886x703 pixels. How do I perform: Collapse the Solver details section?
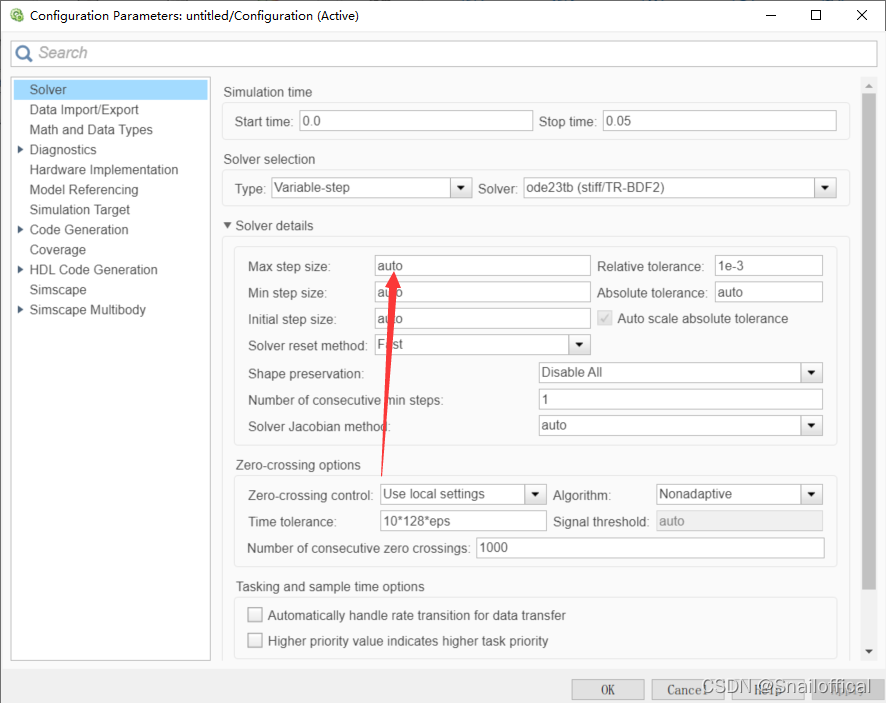click(227, 225)
